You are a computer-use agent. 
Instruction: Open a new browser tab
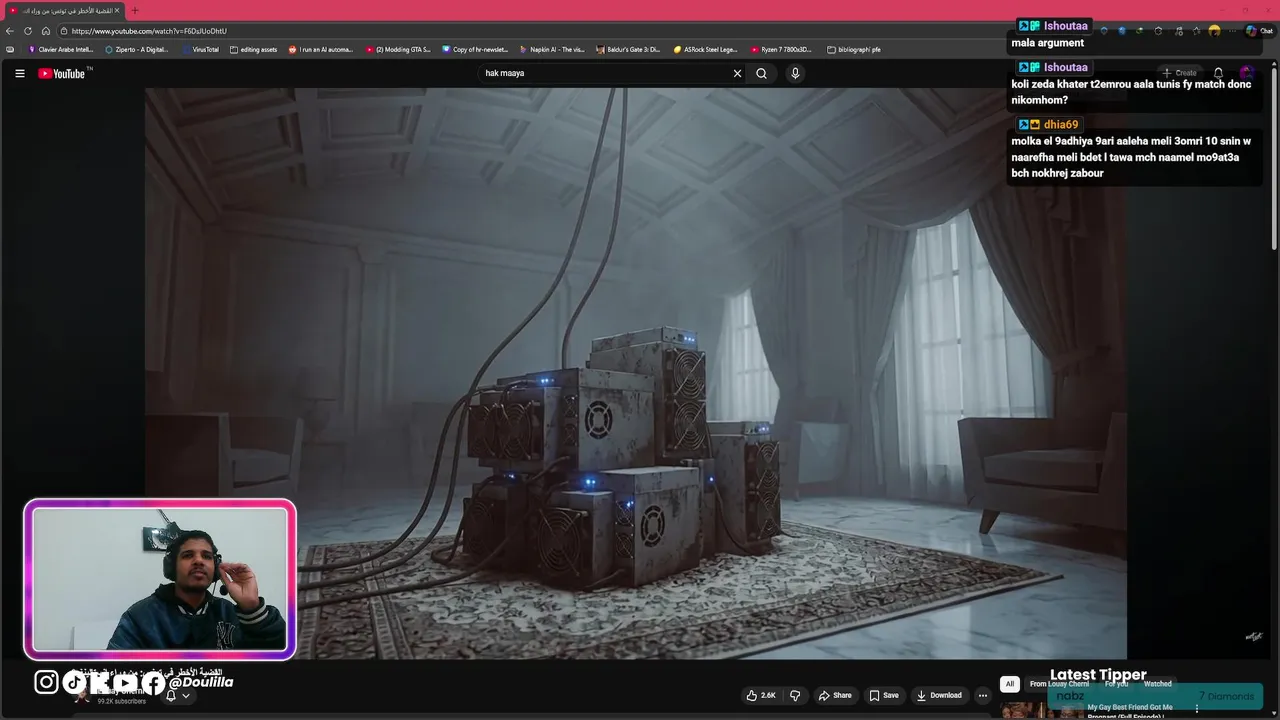pos(135,10)
